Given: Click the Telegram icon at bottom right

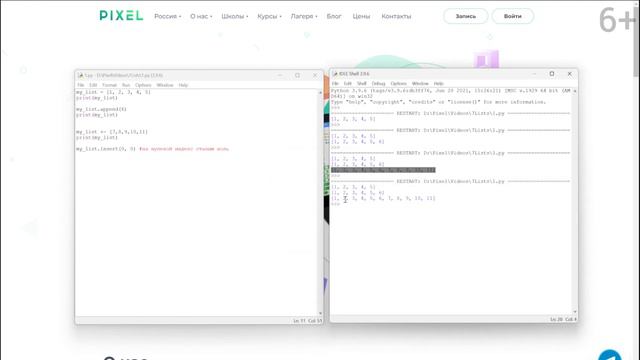Looking at the screenshot, I should tap(610, 355).
